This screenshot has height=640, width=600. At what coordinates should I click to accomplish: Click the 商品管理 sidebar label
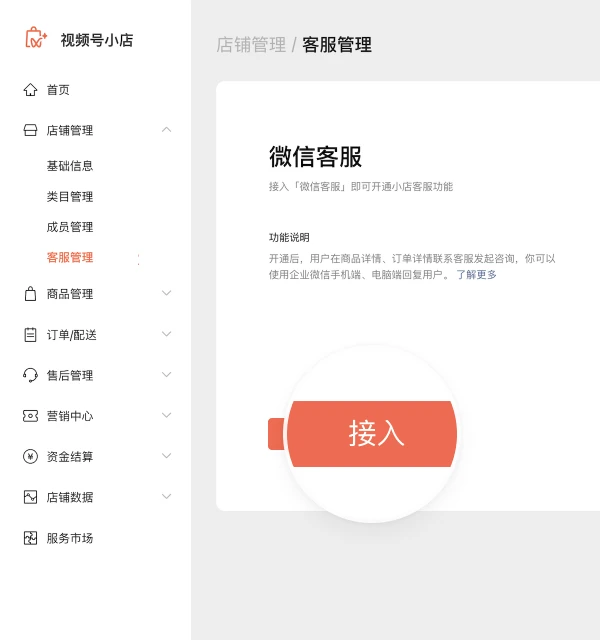tap(70, 293)
